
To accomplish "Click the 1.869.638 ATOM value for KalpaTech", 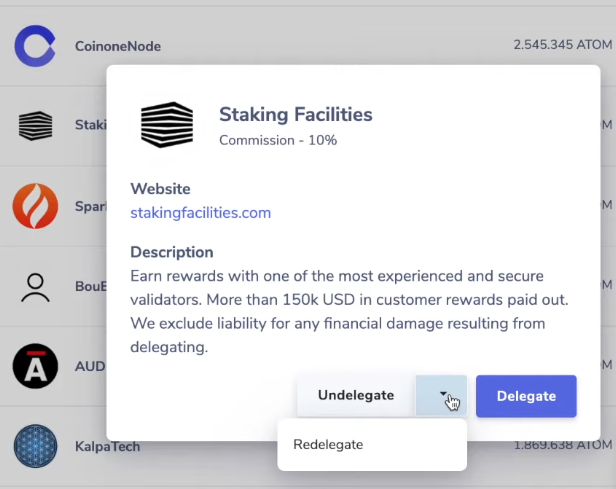I will [563, 445].
